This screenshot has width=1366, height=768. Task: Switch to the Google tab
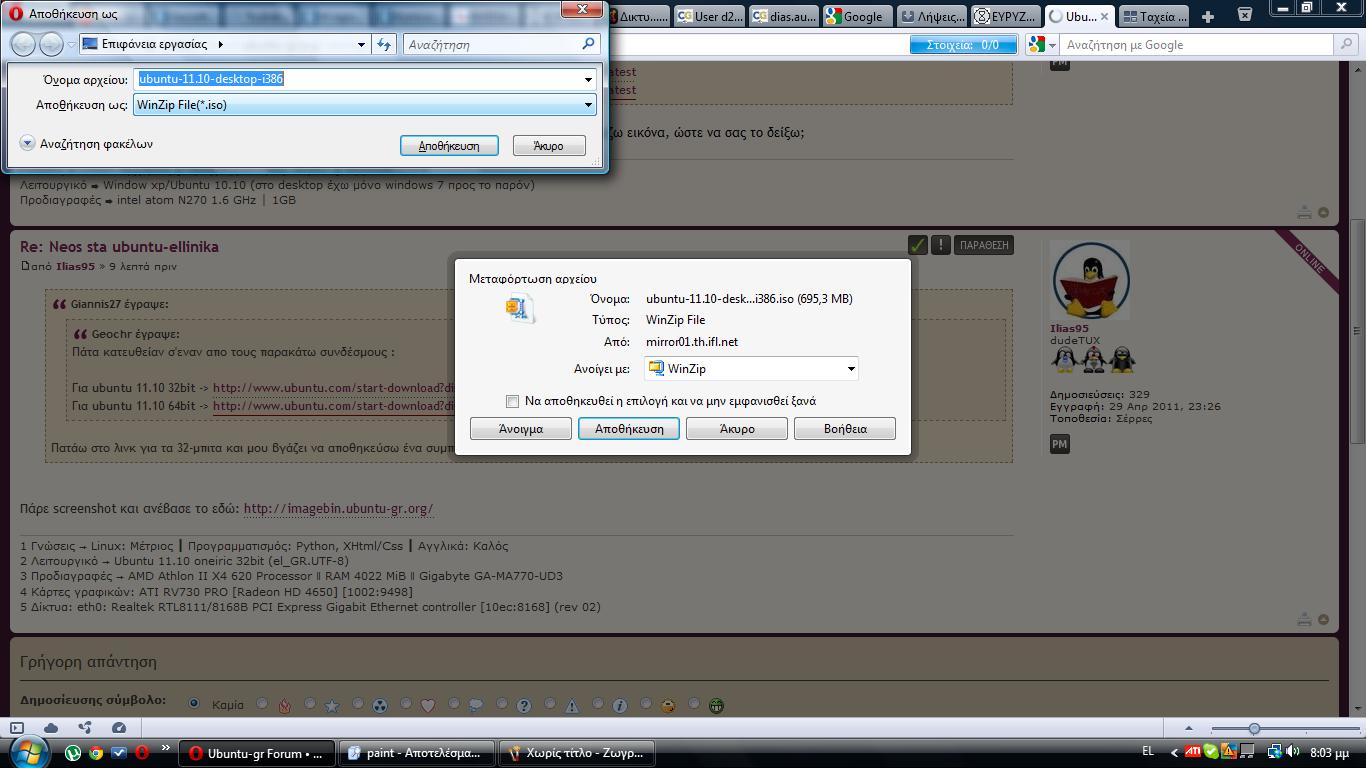pyautogui.click(x=855, y=16)
